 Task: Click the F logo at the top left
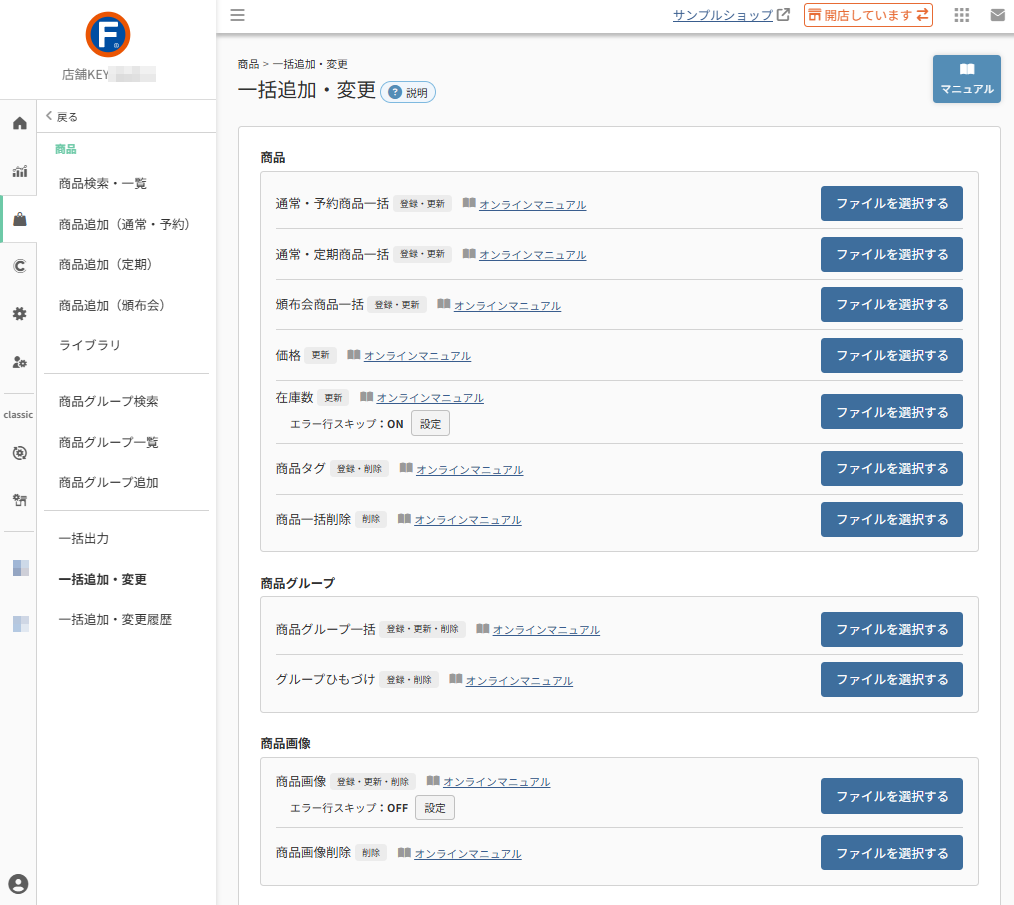tap(108, 34)
